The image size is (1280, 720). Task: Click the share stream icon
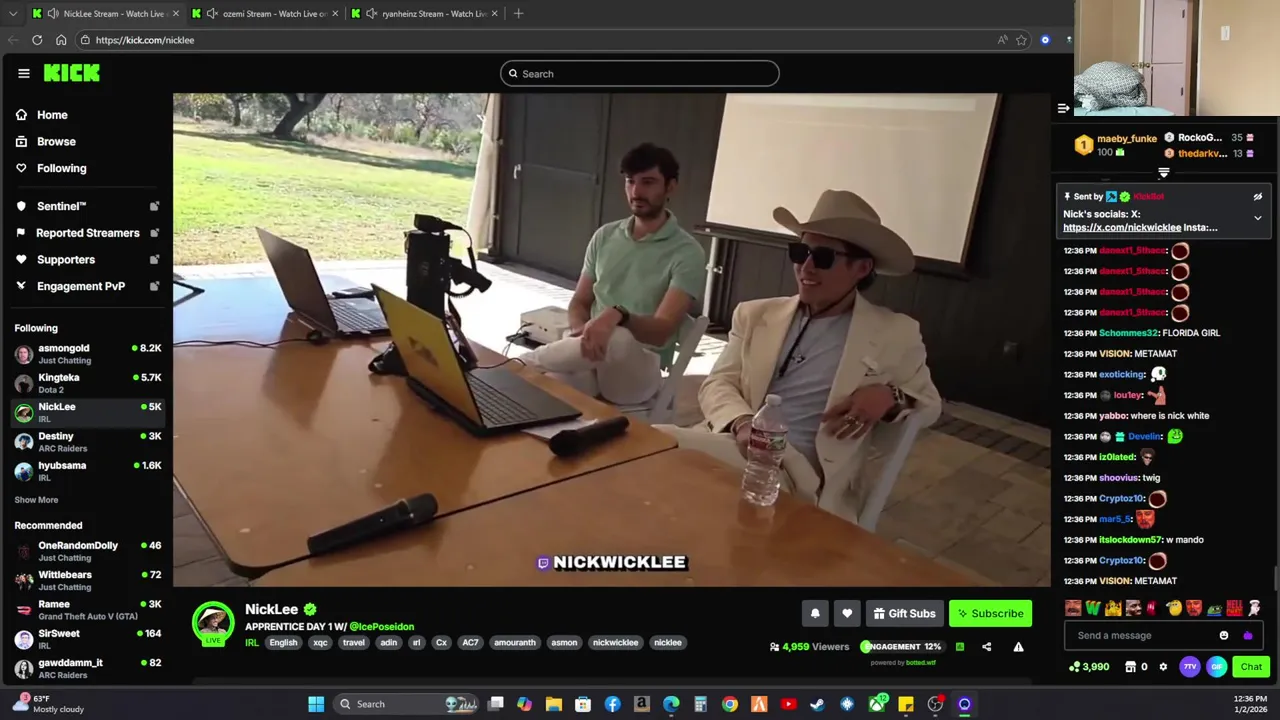tap(987, 647)
